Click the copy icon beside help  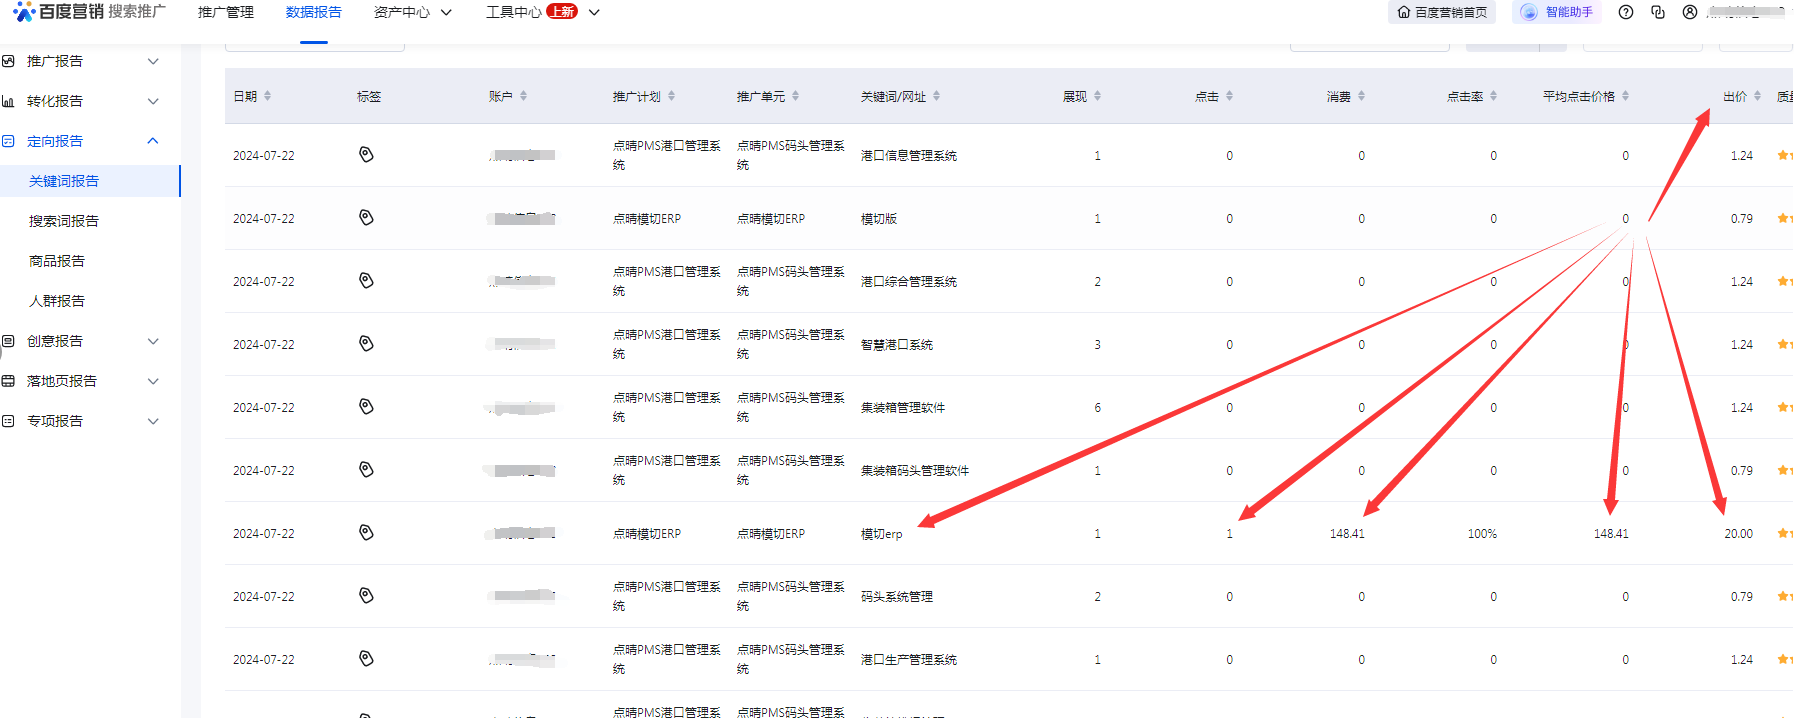1658,12
